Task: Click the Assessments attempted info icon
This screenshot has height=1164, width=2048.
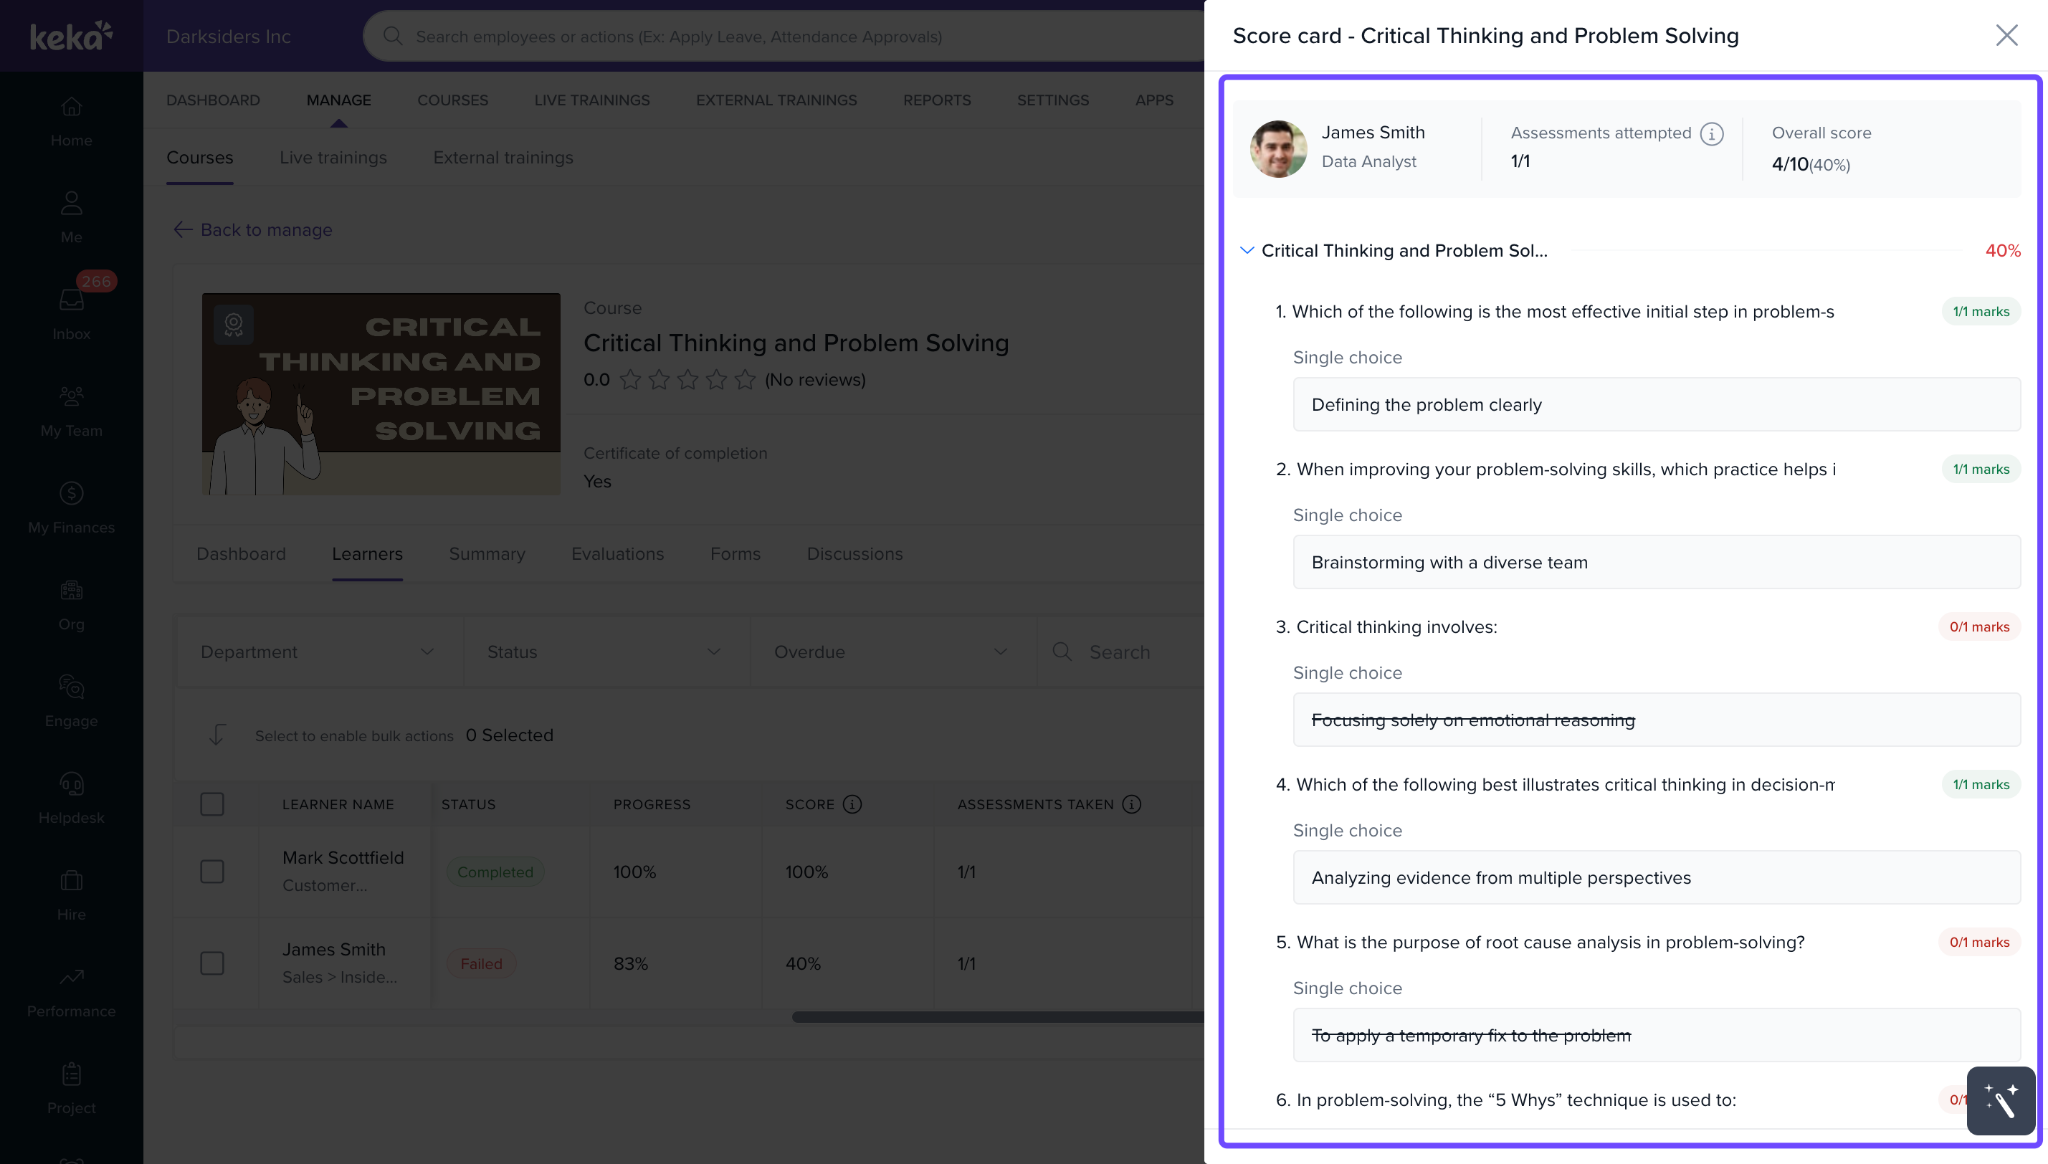Action: click(x=1712, y=134)
